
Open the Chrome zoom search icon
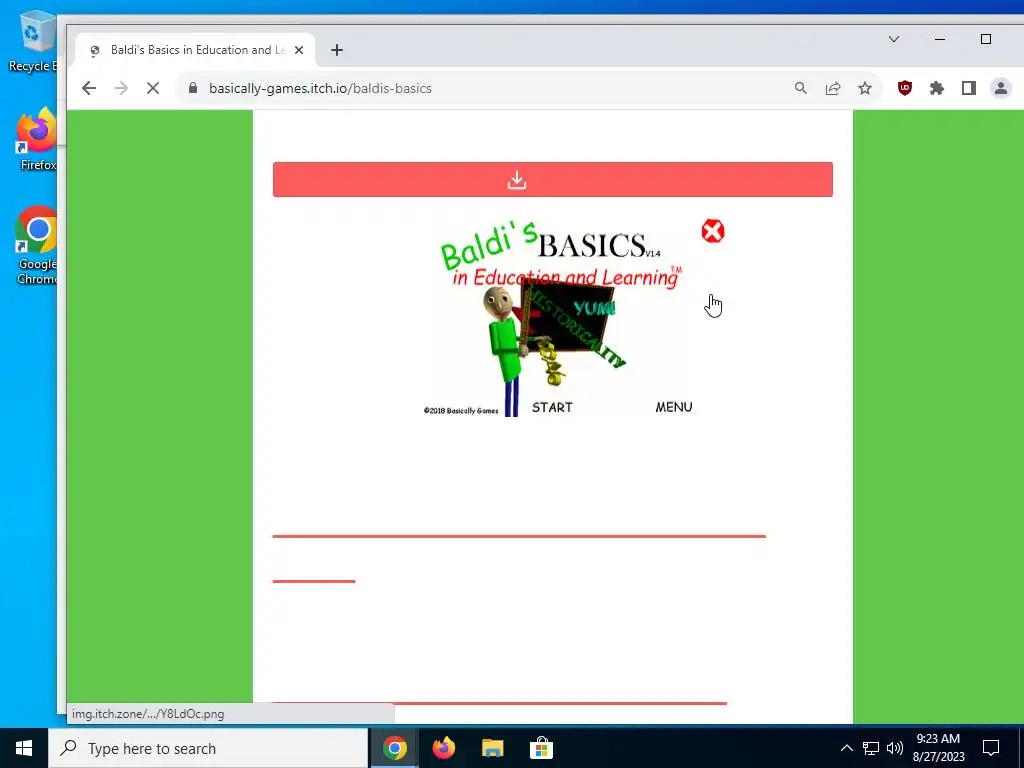coord(801,88)
